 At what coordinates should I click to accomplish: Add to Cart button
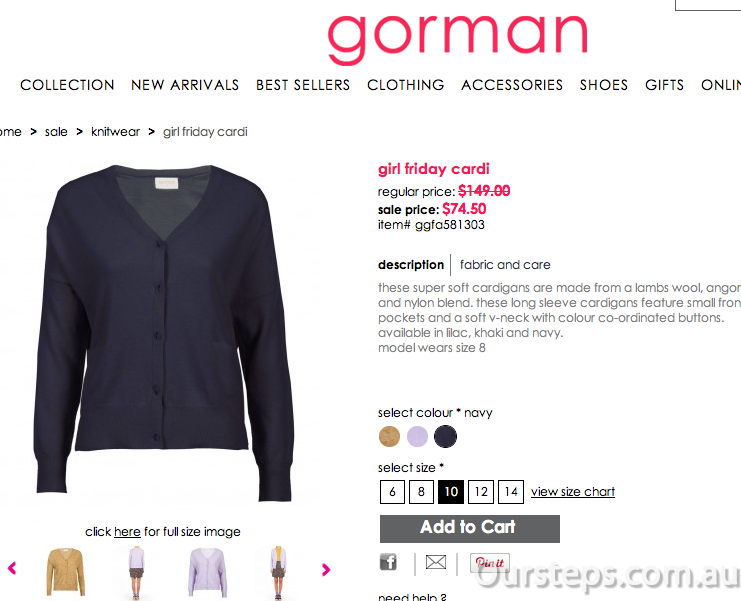click(470, 529)
